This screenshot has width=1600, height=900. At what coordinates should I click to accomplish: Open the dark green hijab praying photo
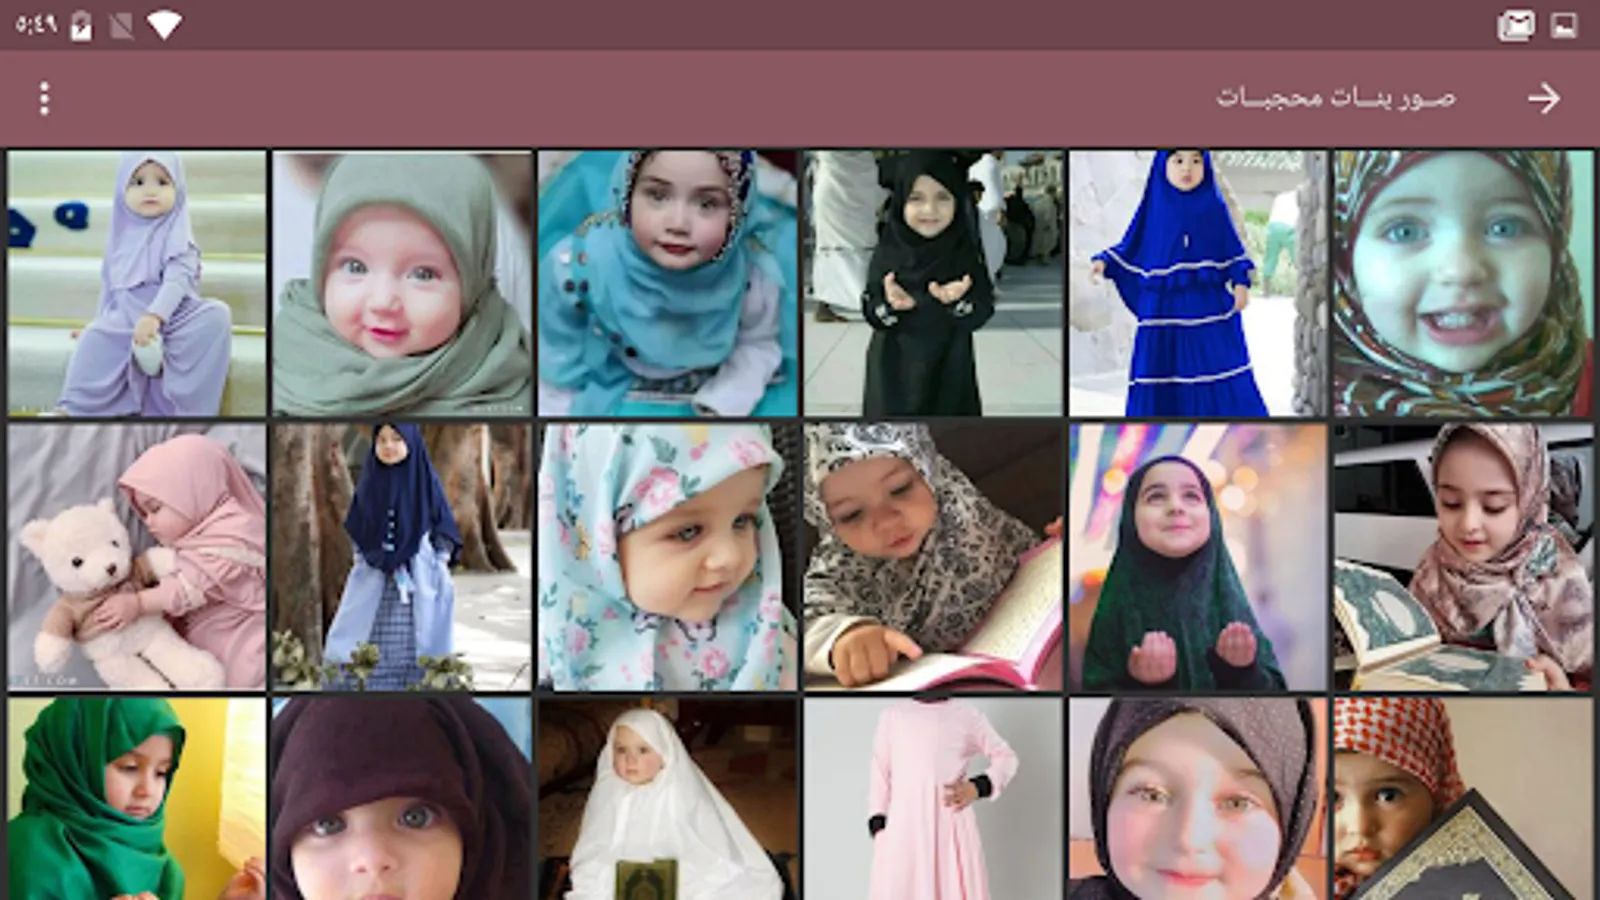tap(1198, 557)
